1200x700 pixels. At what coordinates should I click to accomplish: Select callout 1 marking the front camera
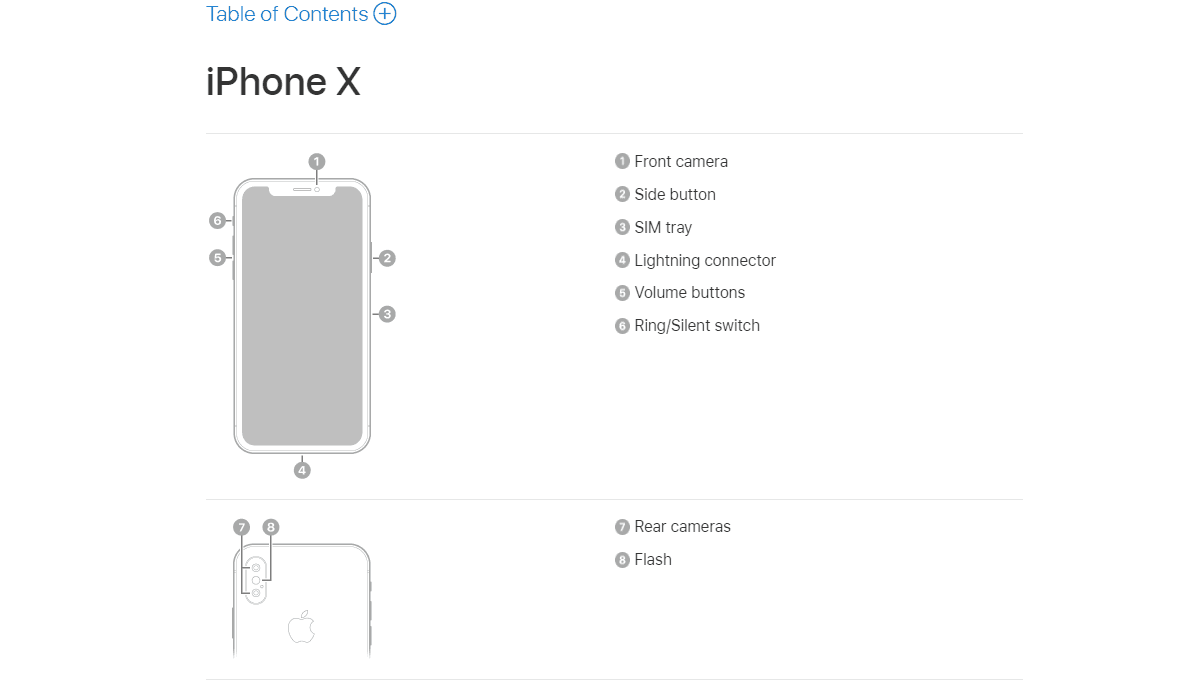click(x=316, y=160)
